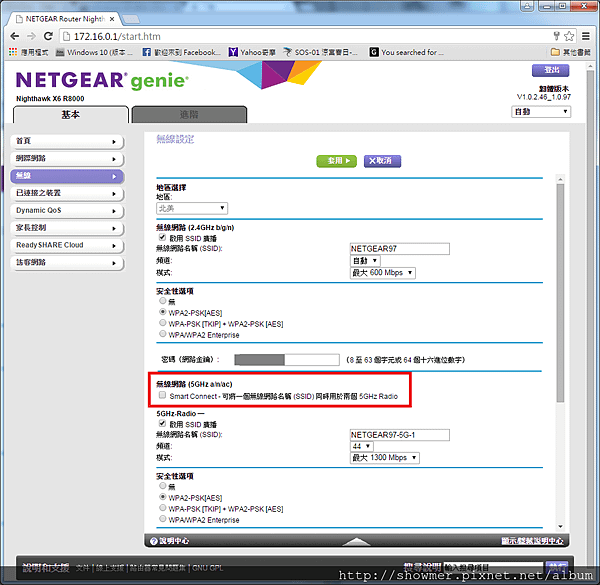Switch to the Basic tab

(71, 115)
